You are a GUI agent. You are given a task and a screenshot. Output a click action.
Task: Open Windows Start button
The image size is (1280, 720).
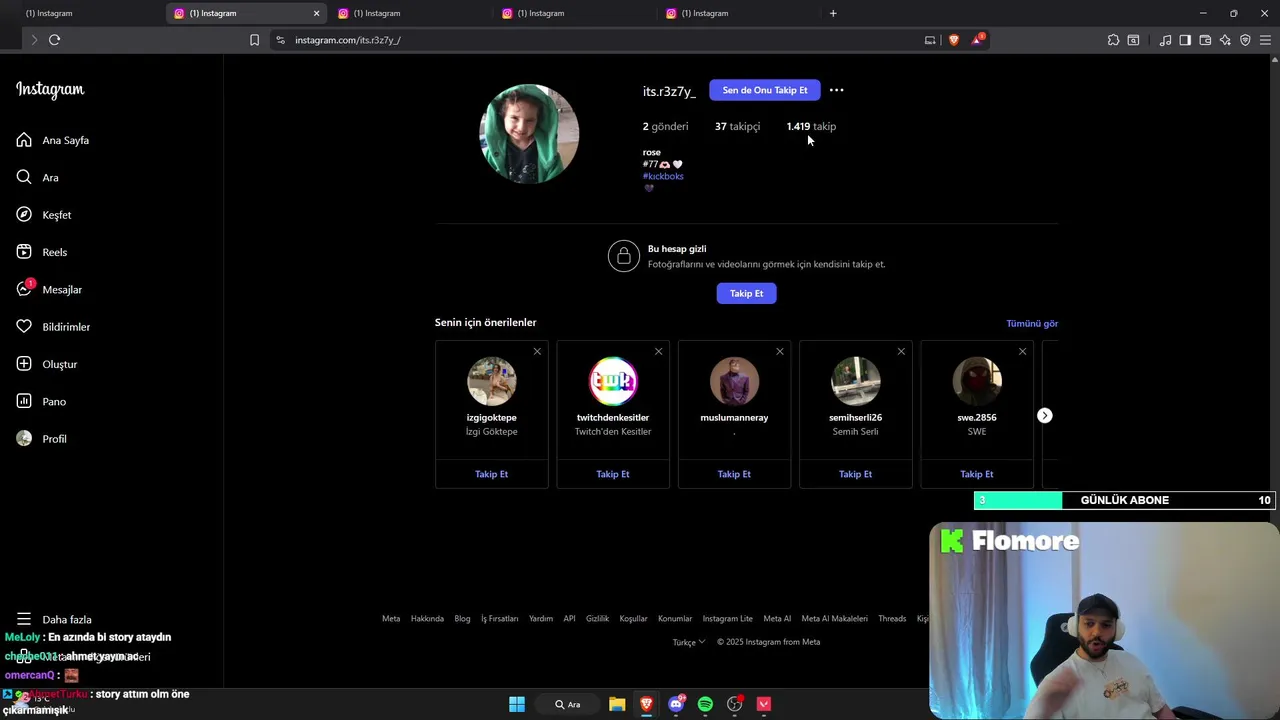pos(517,704)
